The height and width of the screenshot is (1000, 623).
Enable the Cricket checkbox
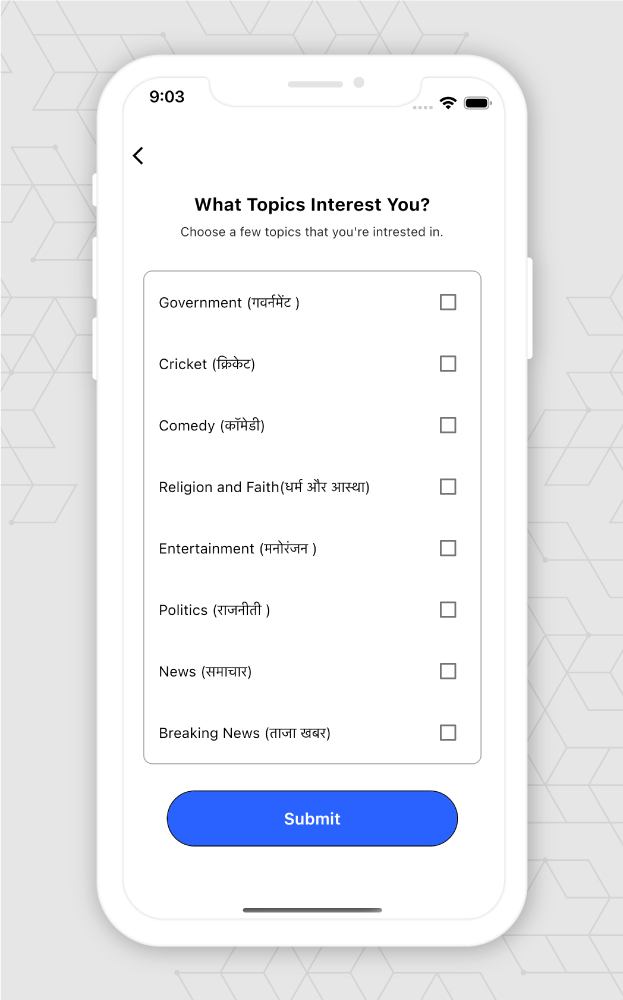click(448, 364)
